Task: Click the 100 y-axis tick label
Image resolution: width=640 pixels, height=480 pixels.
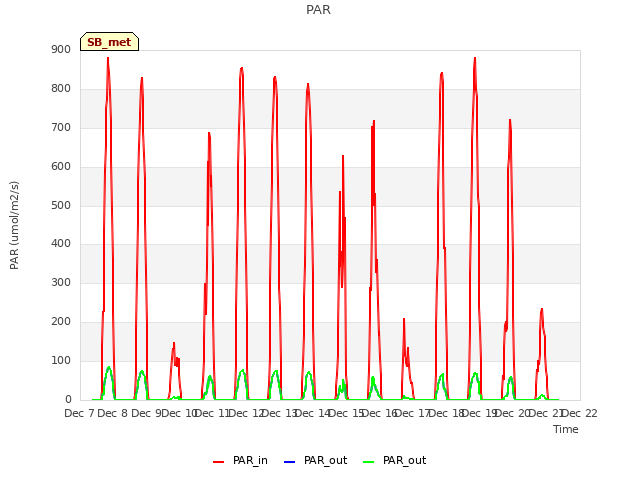Action: [61, 360]
